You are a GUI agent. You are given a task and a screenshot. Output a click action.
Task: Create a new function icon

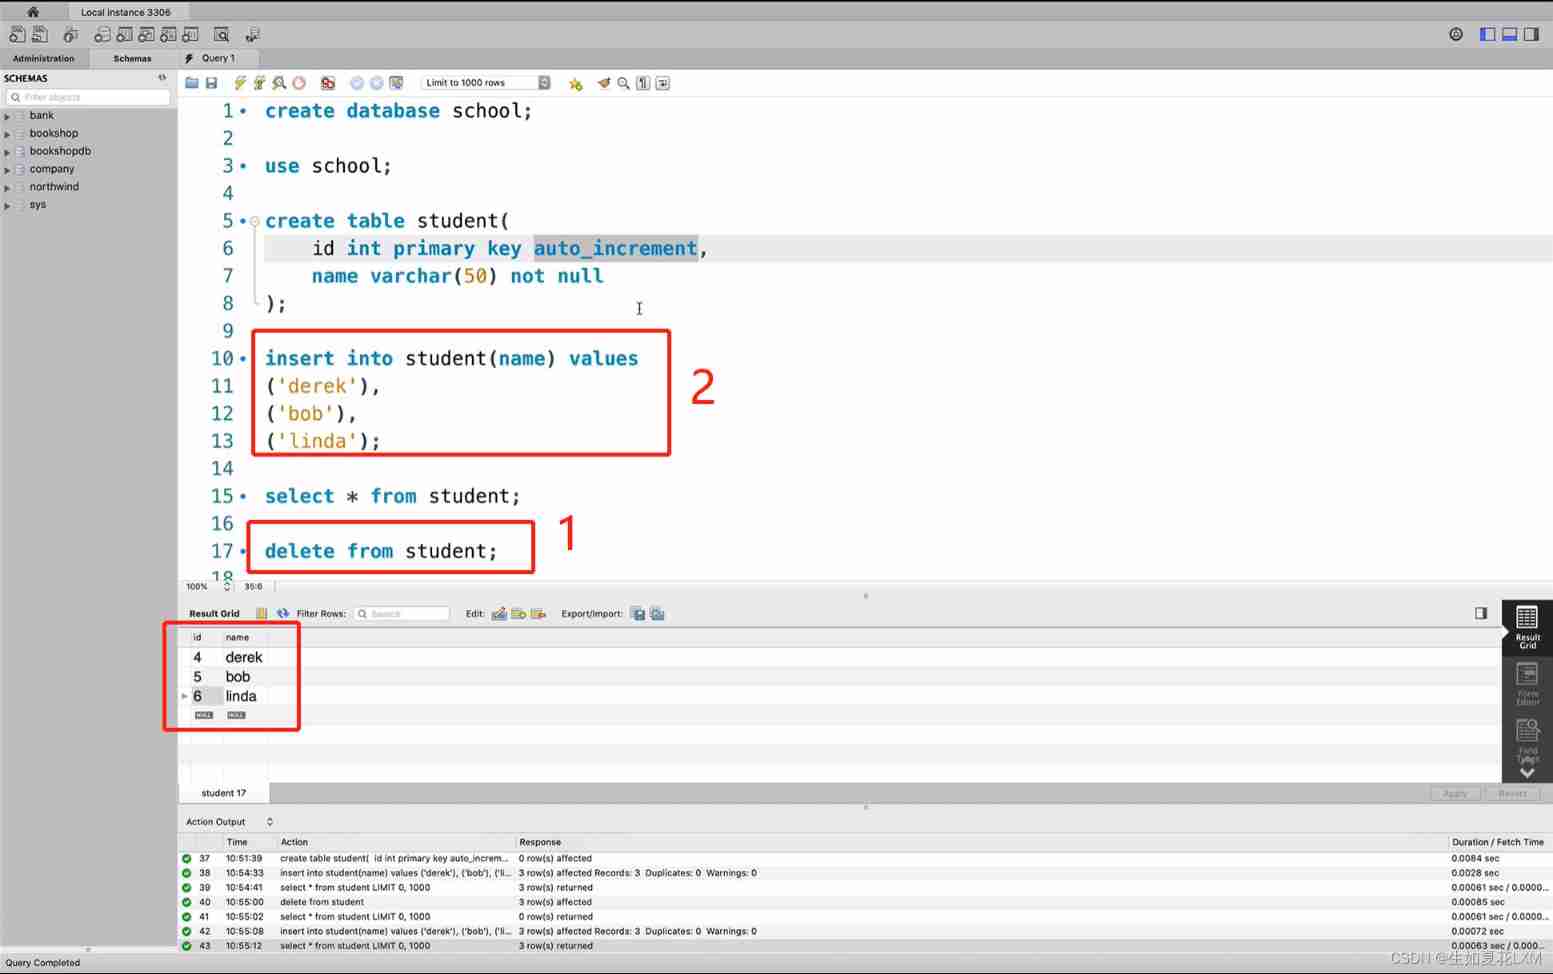tap(190, 35)
